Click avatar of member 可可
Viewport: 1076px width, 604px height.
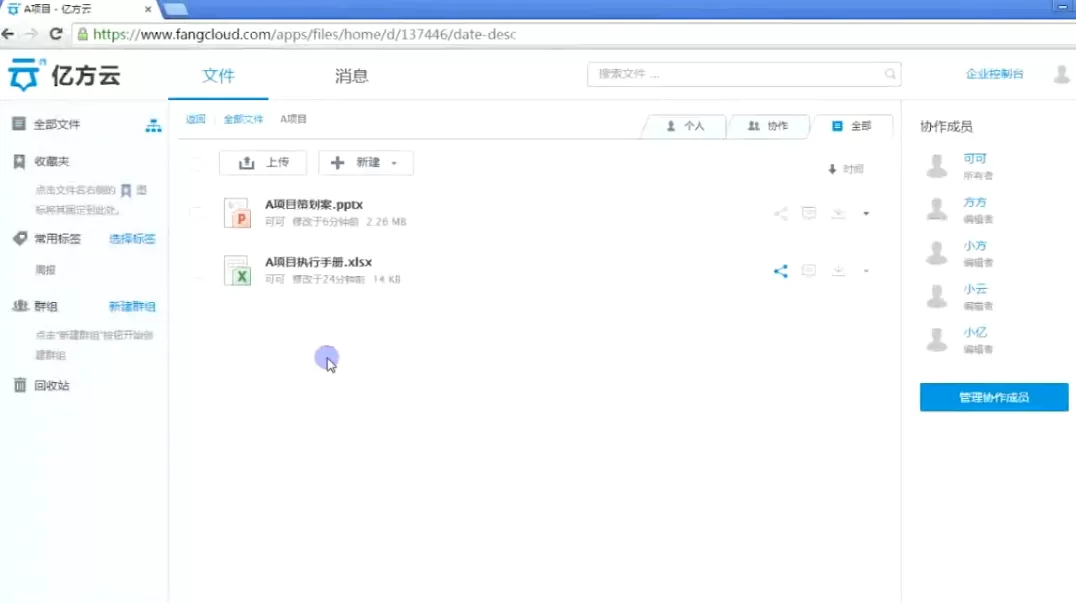click(937, 166)
